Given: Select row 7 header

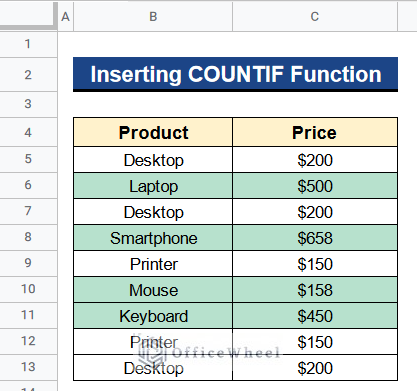Looking at the screenshot, I should (x=28, y=211).
